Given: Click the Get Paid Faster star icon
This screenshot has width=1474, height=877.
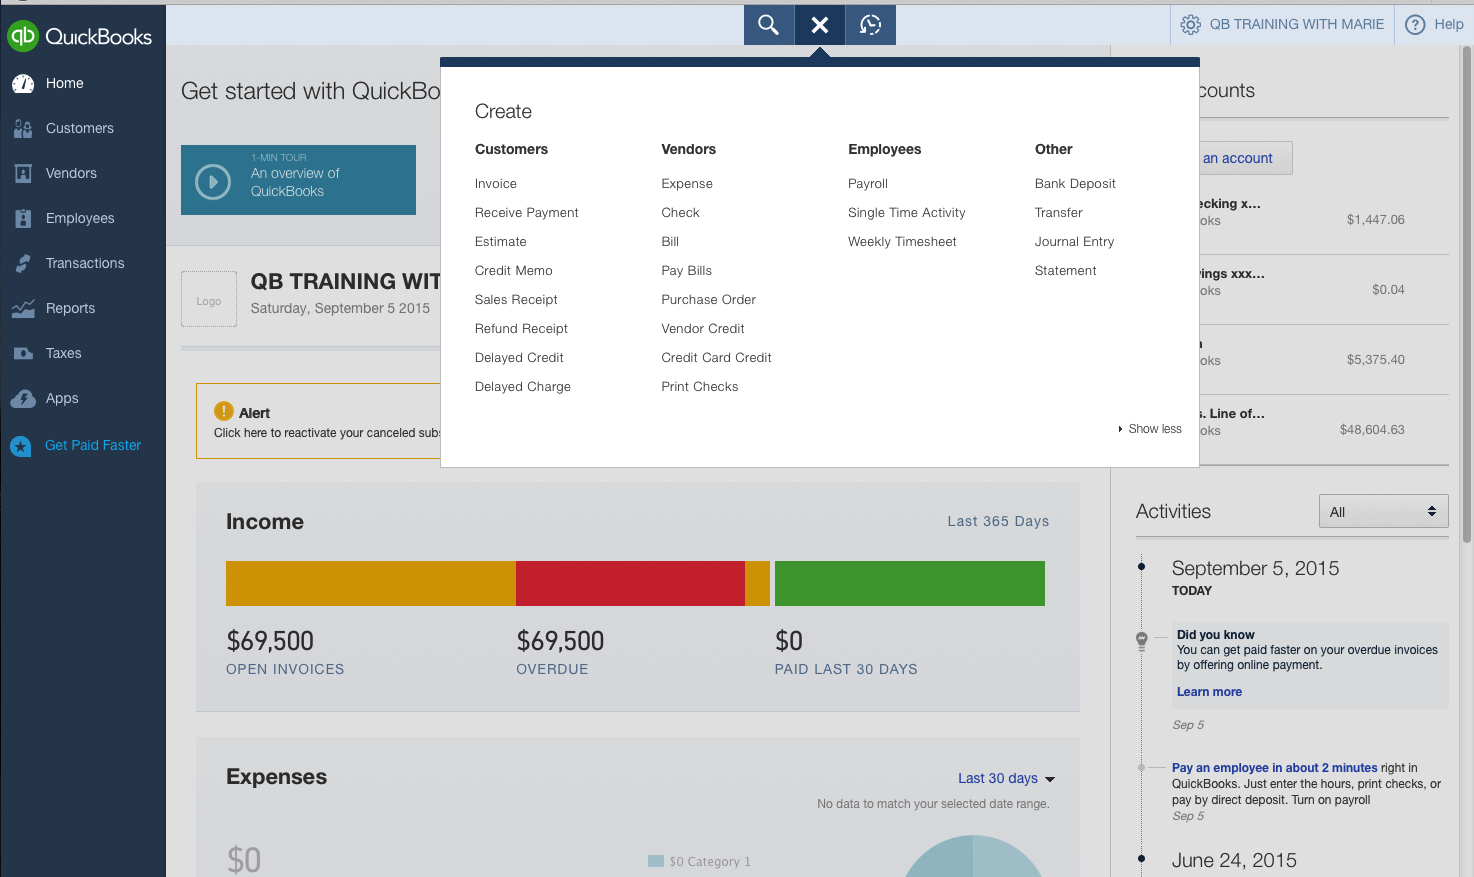Looking at the screenshot, I should pyautogui.click(x=21, y=446).
